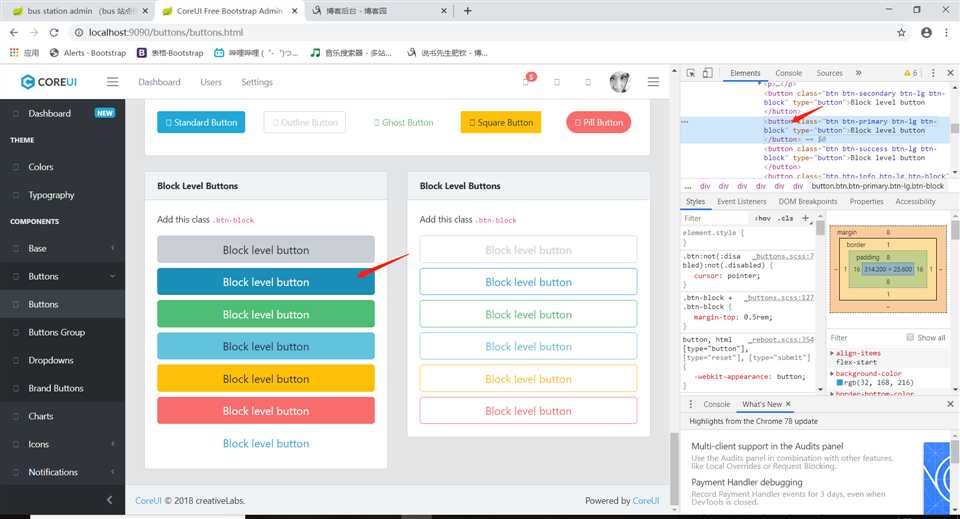Open Charts in the sidebar
The width and height of the screenshot is (960, 519).
[x=62, y=416]
